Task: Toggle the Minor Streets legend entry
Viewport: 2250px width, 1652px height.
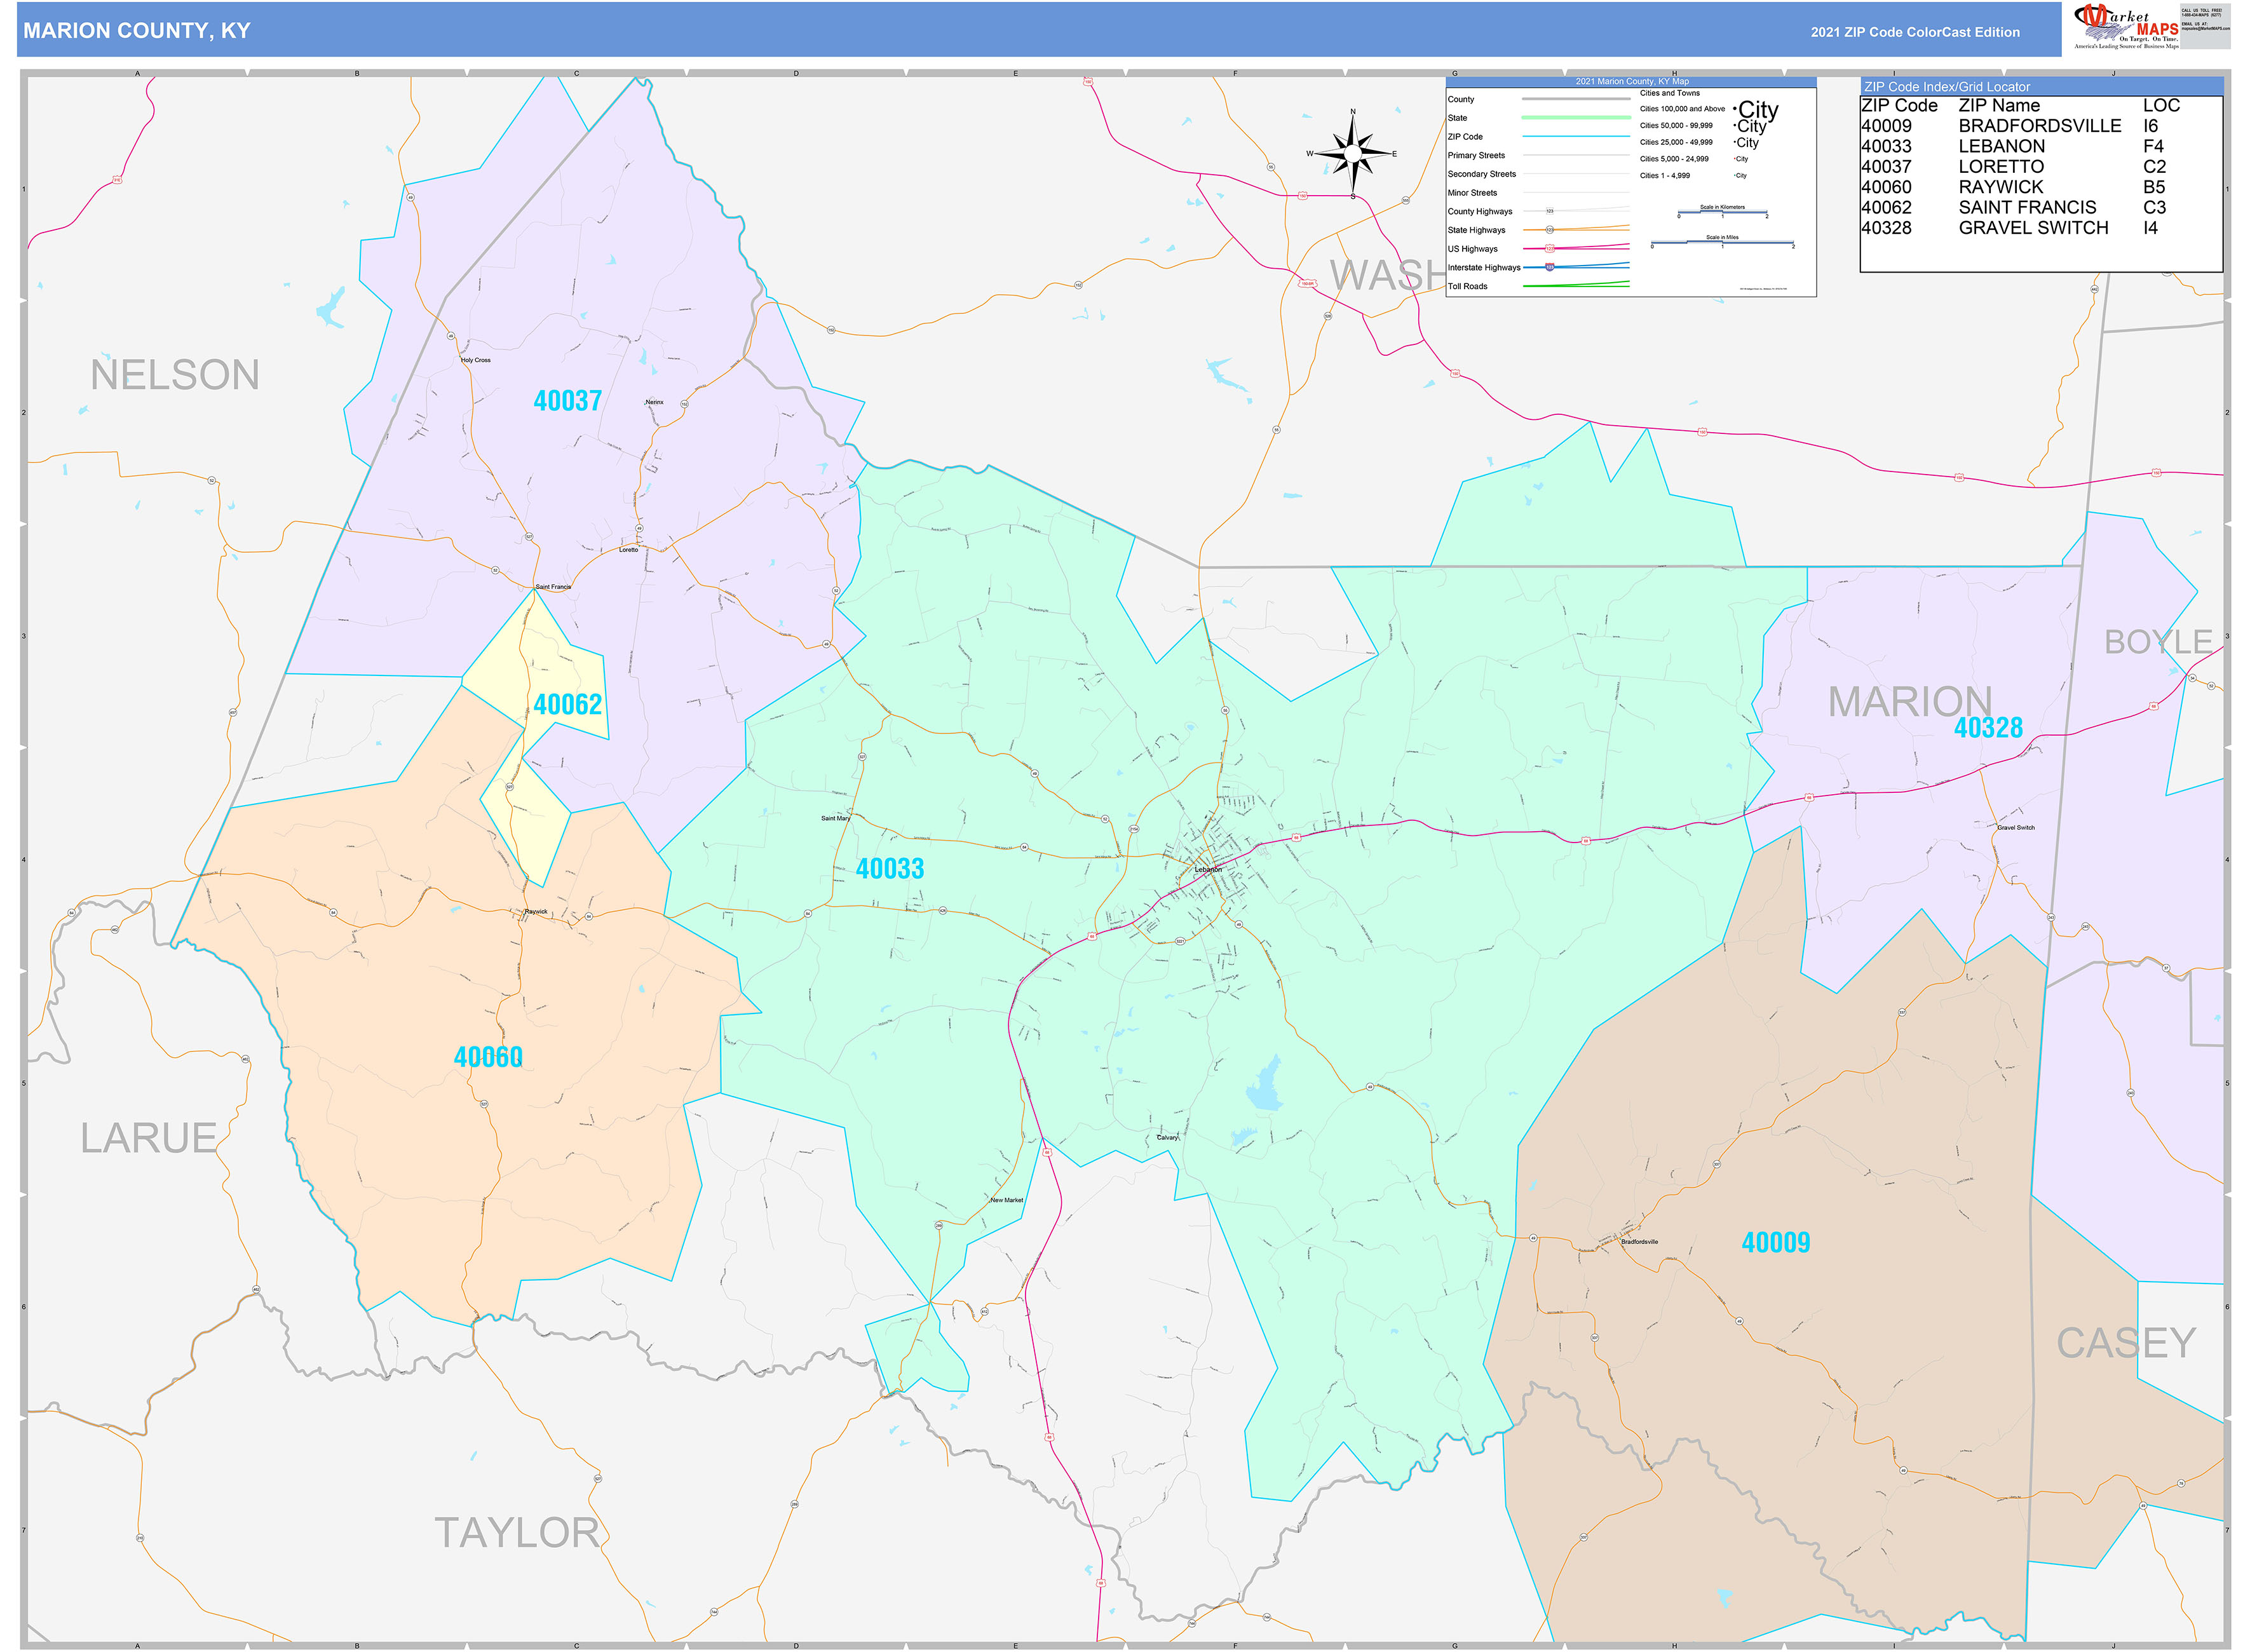Action: point(1473,193)
